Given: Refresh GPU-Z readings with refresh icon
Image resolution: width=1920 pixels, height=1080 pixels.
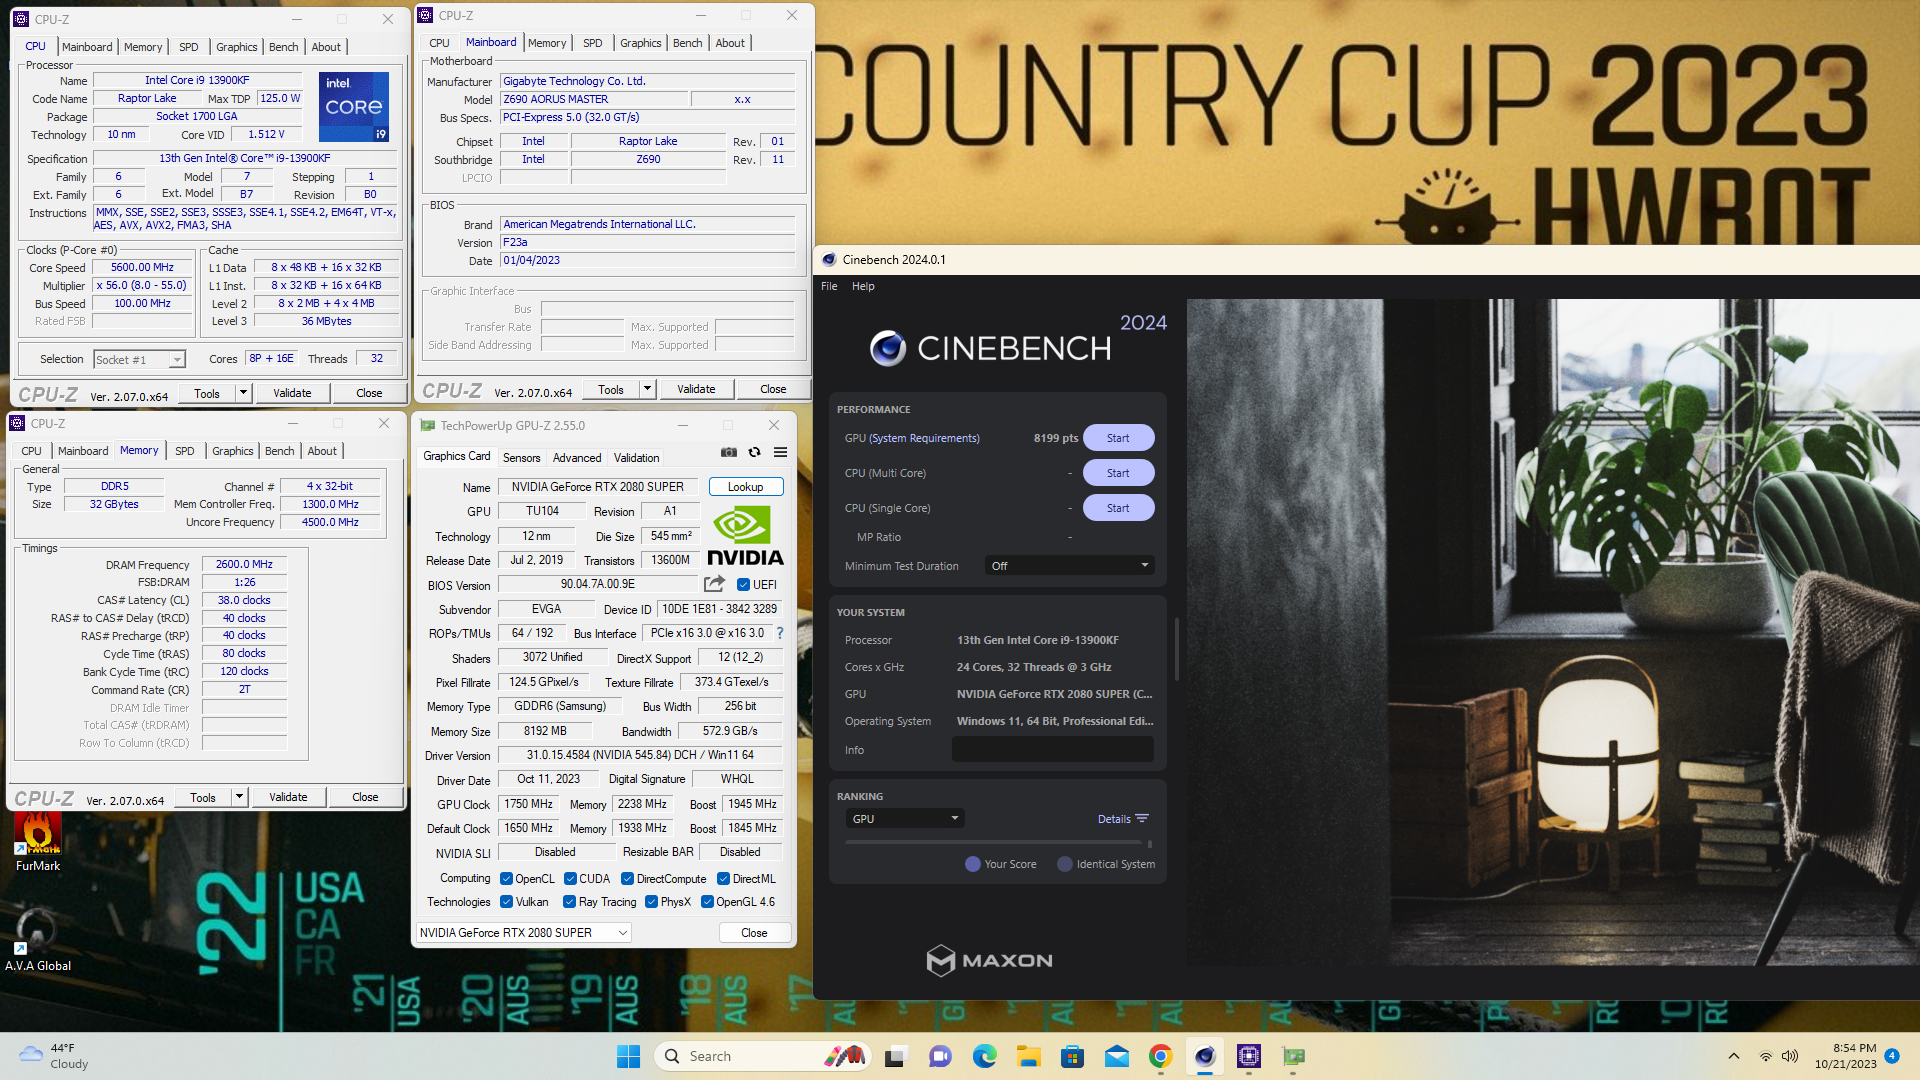Looking at the screenshot, I should coord(755,453).
